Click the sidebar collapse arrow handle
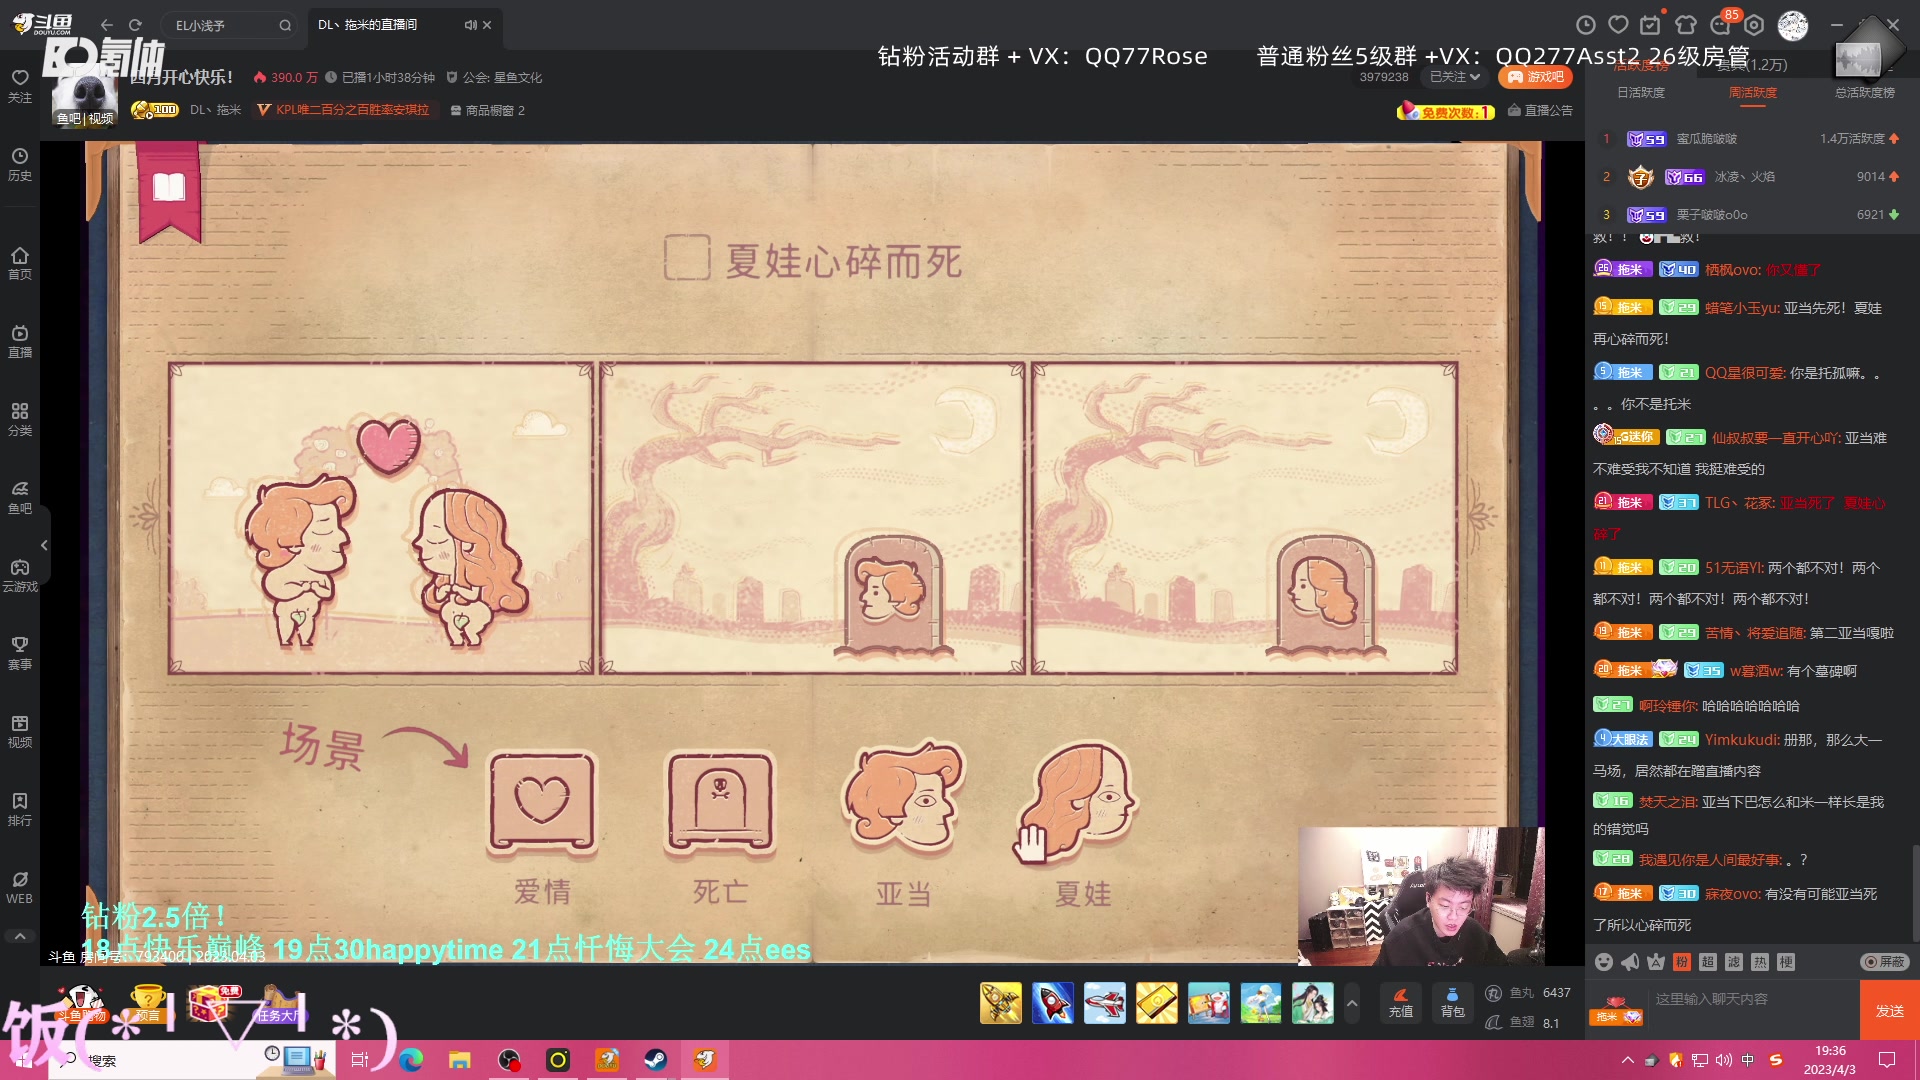 pos(44,545)
